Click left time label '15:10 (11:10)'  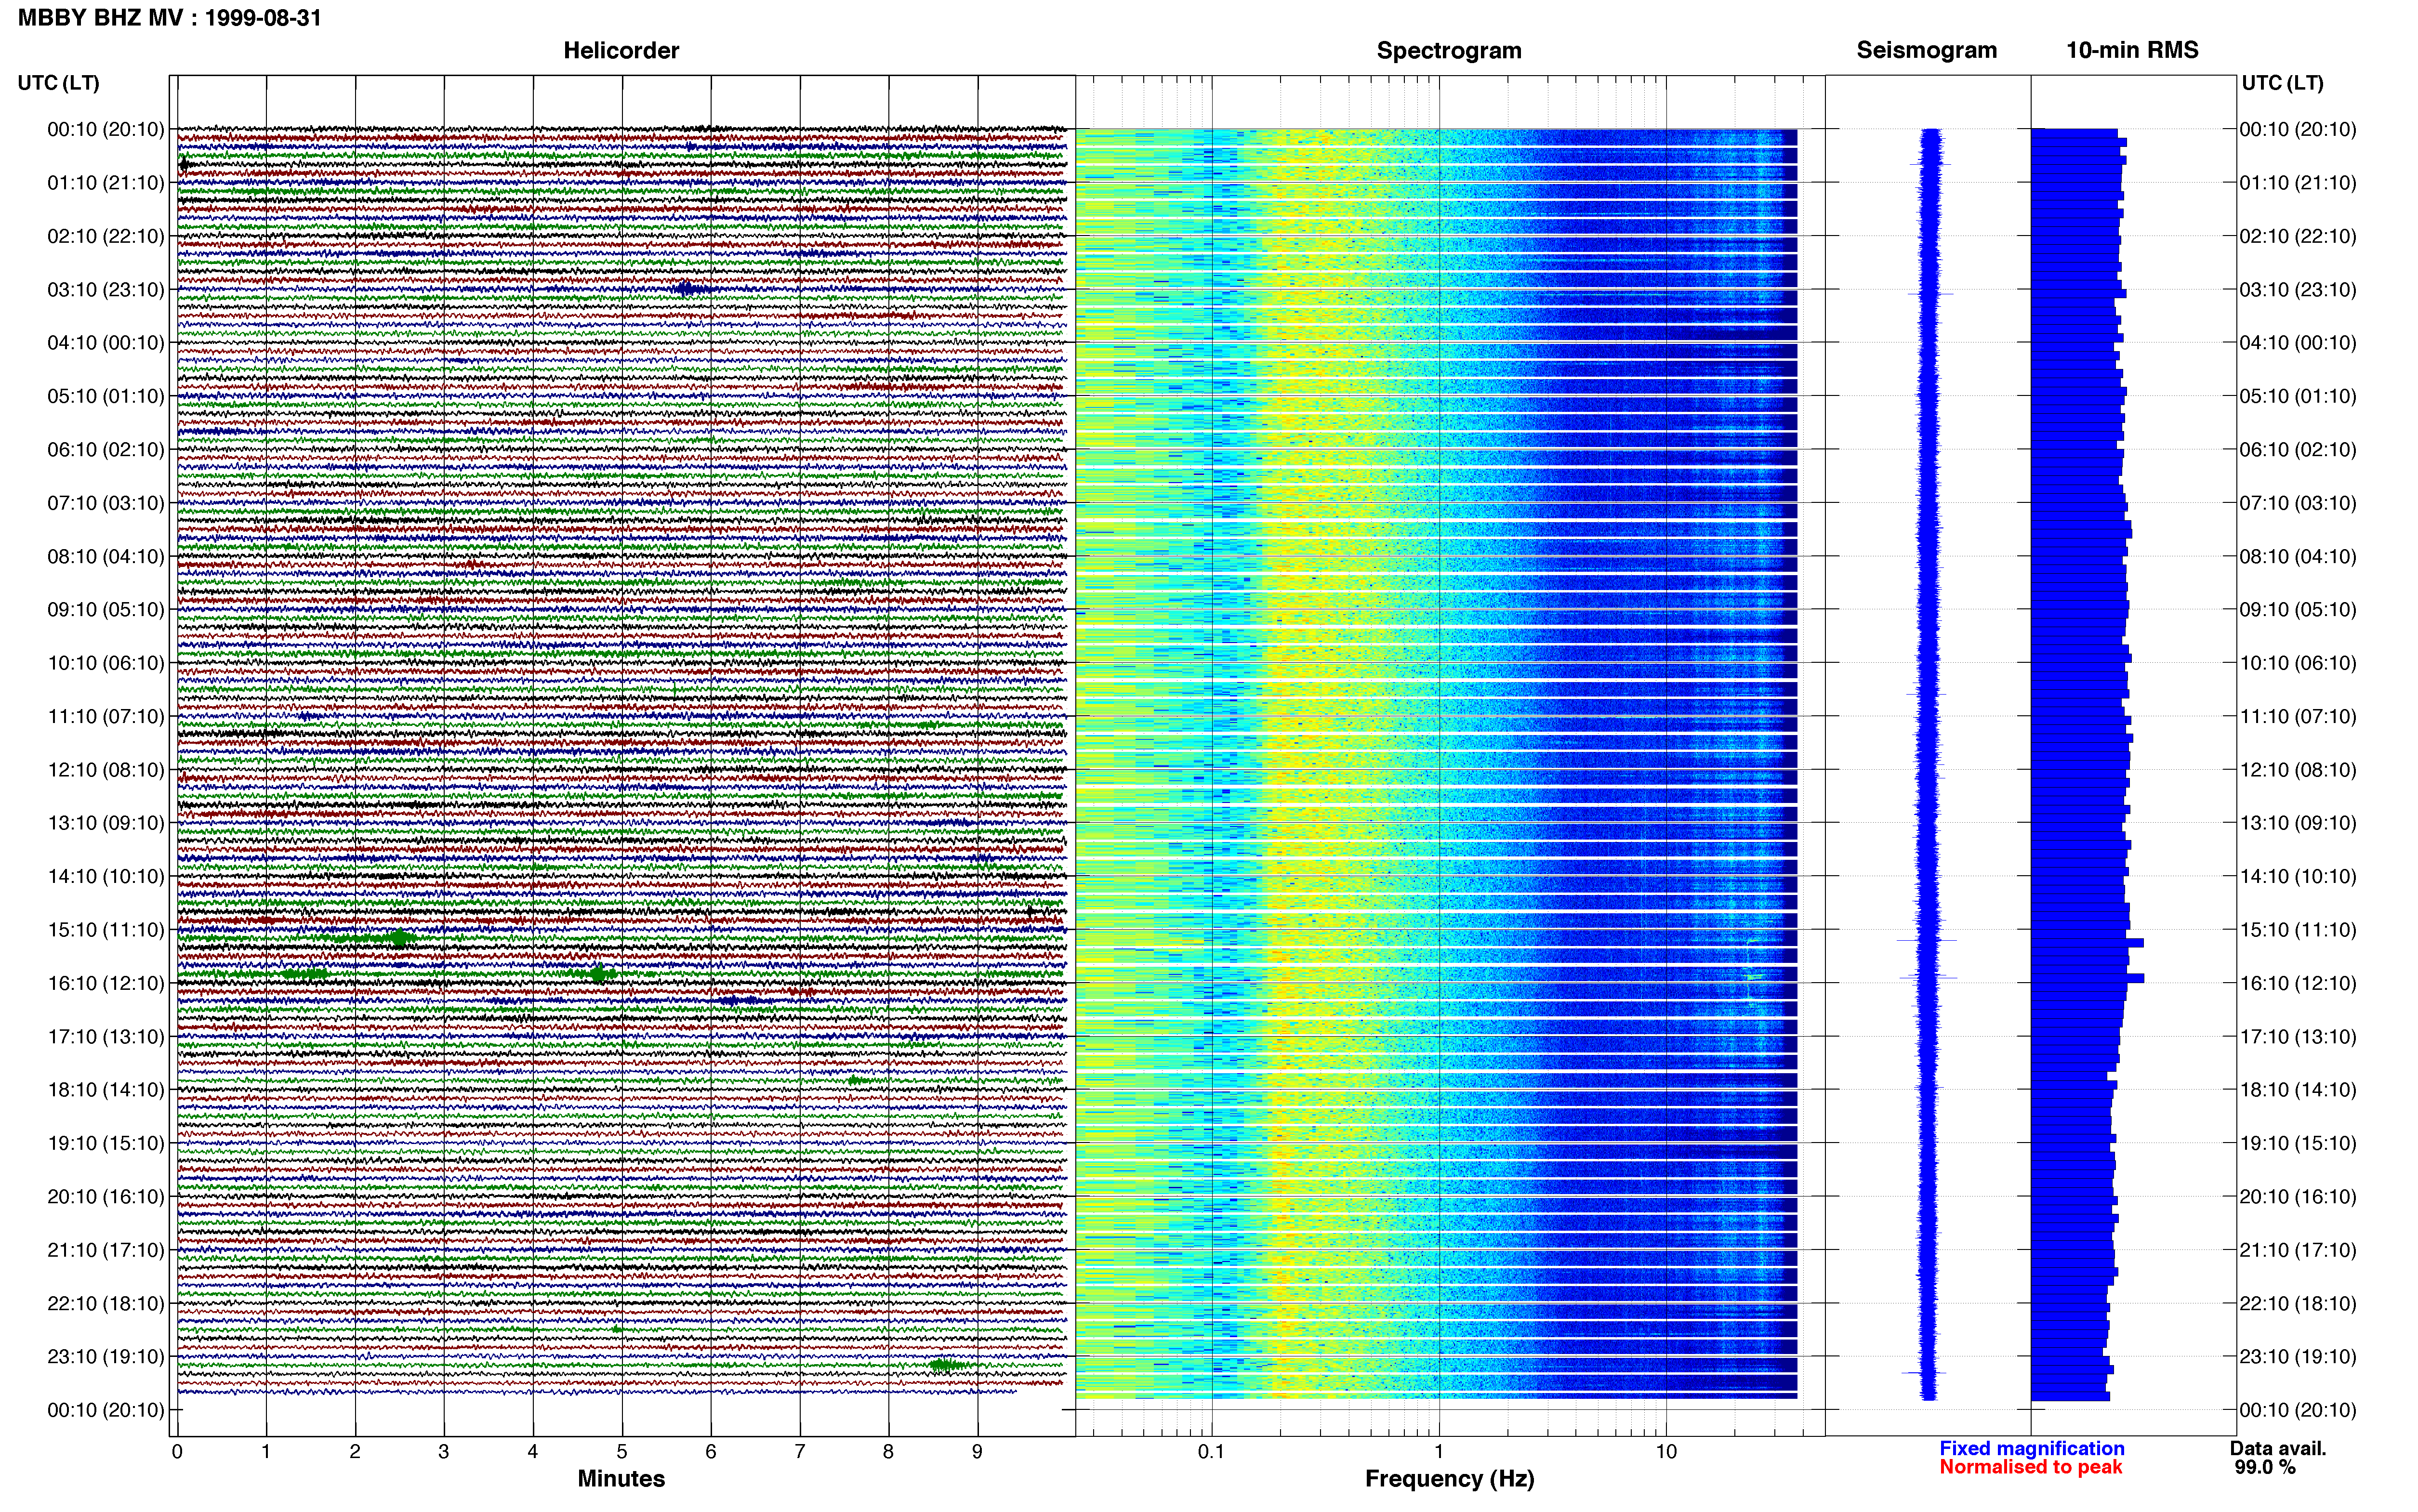pyautogui.click(x=106, y=930)
